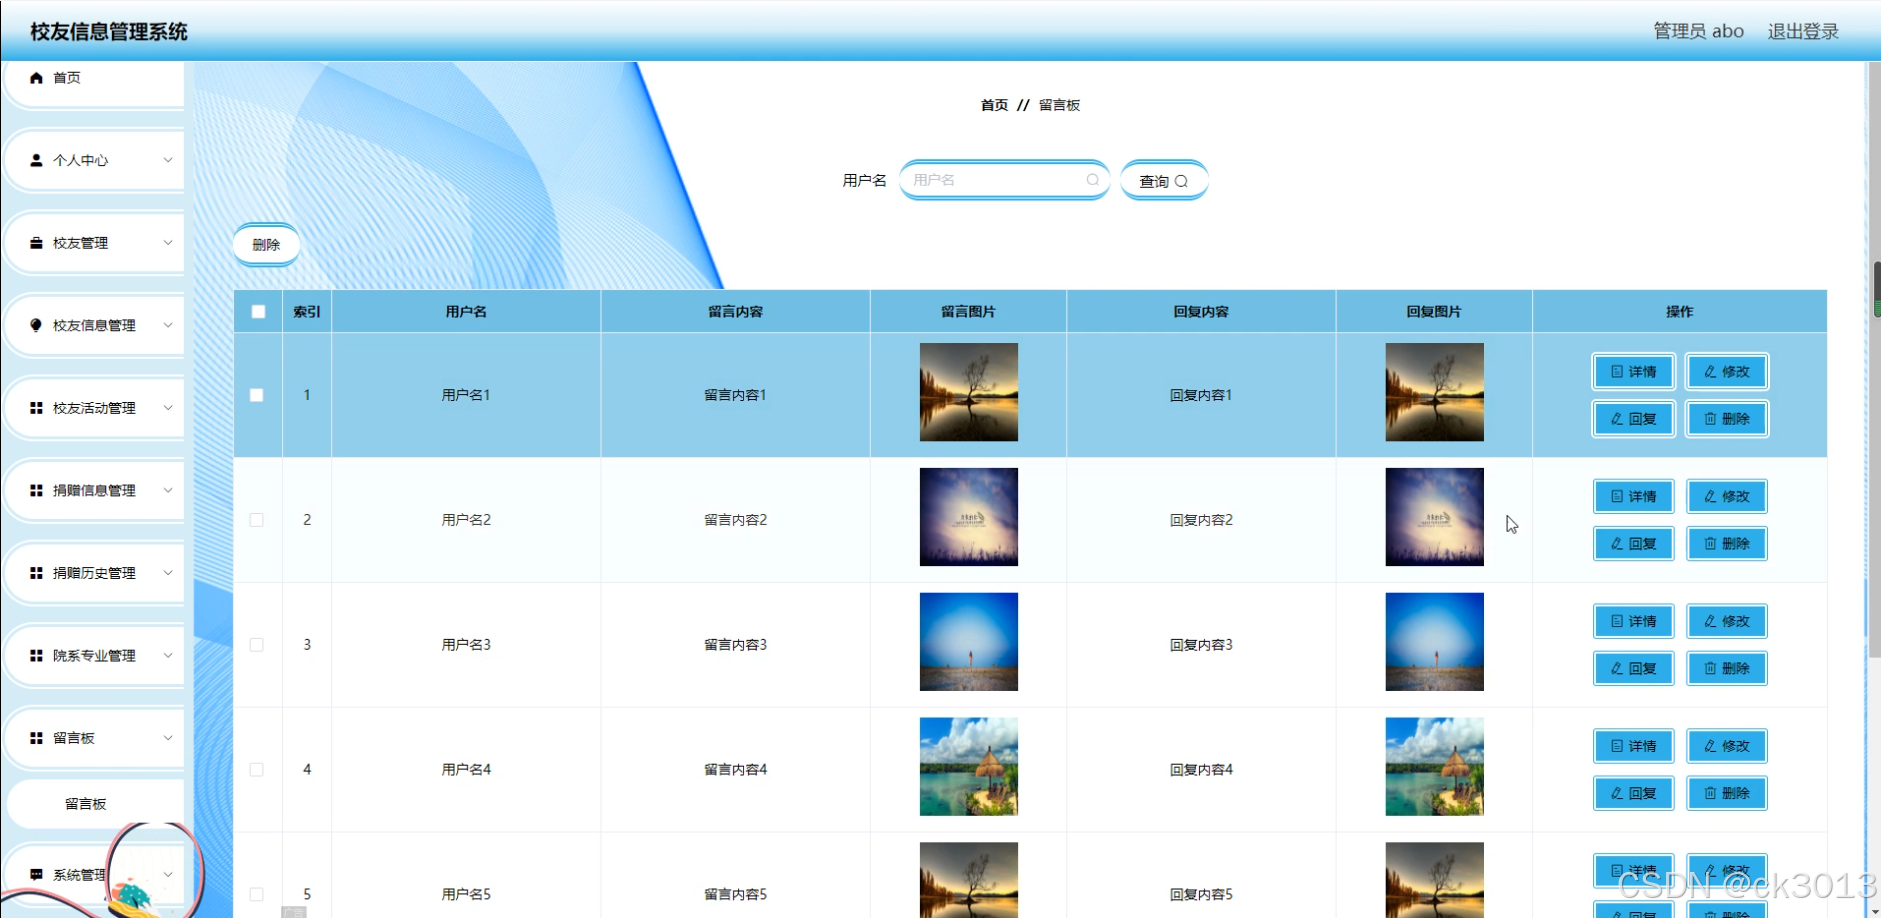Click the grid icon next to 留言板 menu
This screenshot has width=1881, height=918.
[x=36, y=738]
